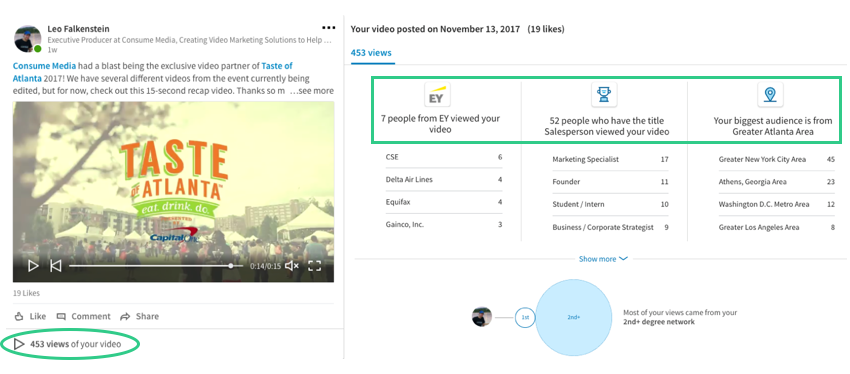
Task: Click the '7 people from EY viewed' text
Action: 440,124
